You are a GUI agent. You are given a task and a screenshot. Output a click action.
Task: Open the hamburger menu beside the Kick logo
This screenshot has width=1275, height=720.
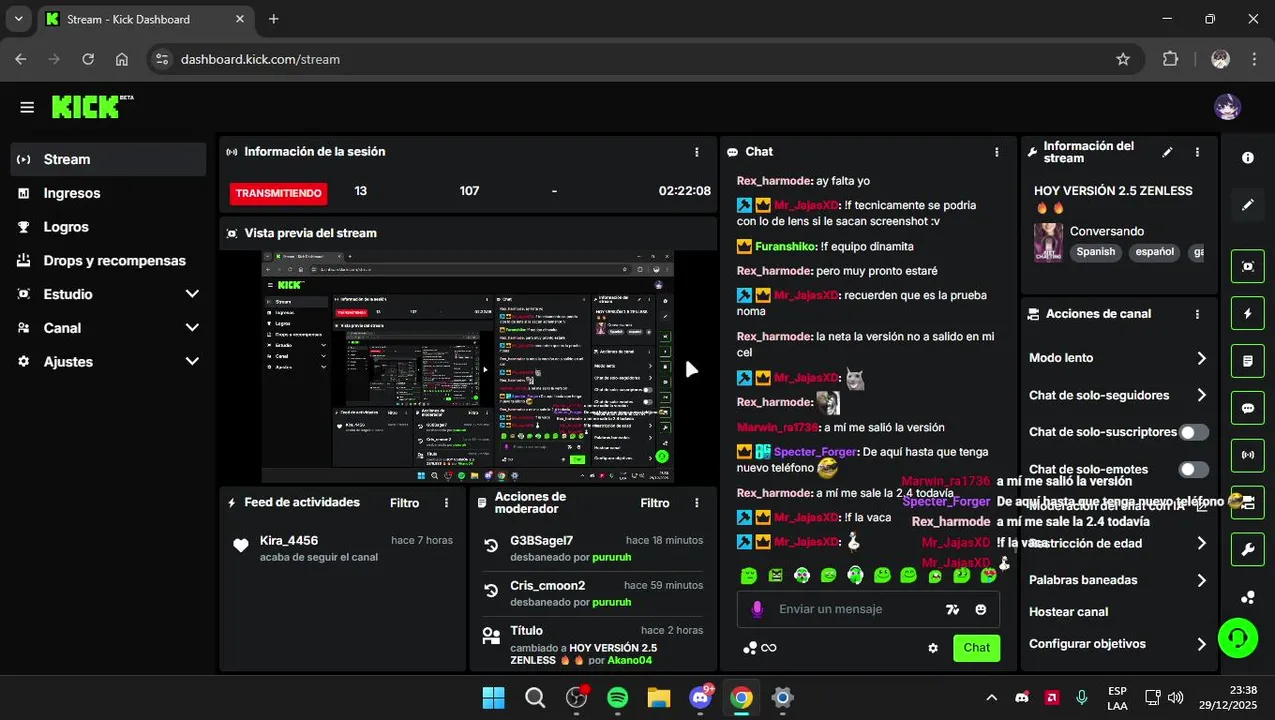[x=27, y=107]
